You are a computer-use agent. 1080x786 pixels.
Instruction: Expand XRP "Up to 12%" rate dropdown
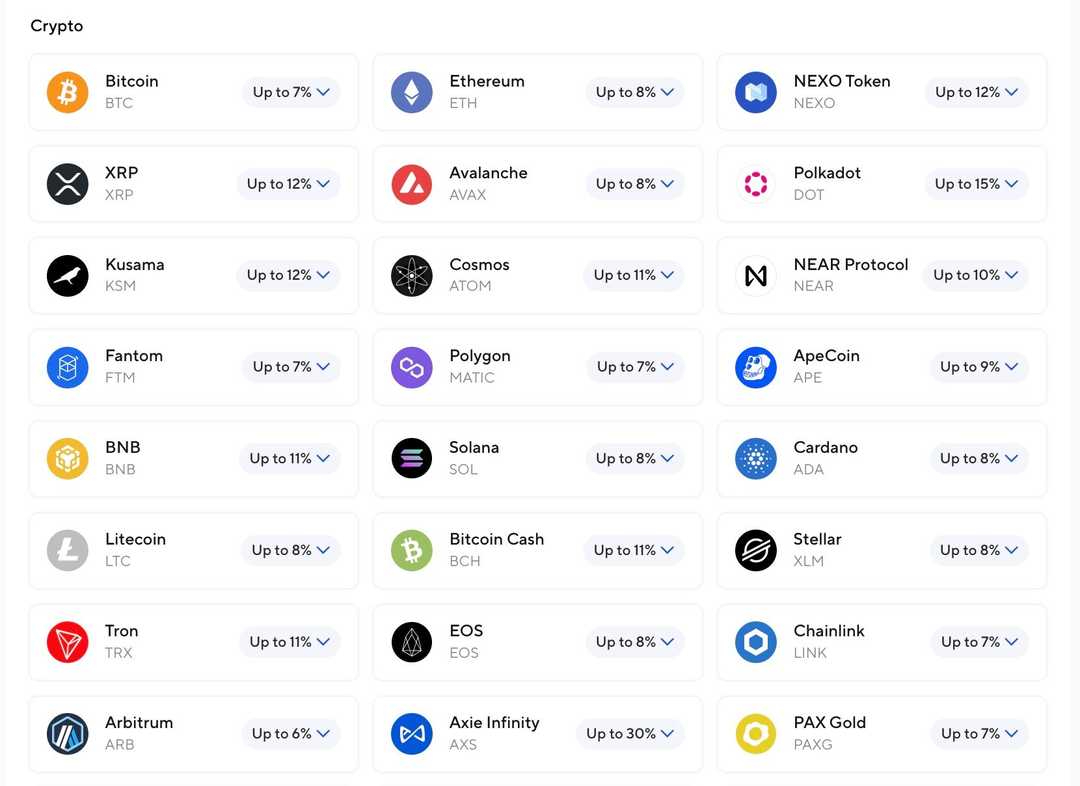coord(288,184)
